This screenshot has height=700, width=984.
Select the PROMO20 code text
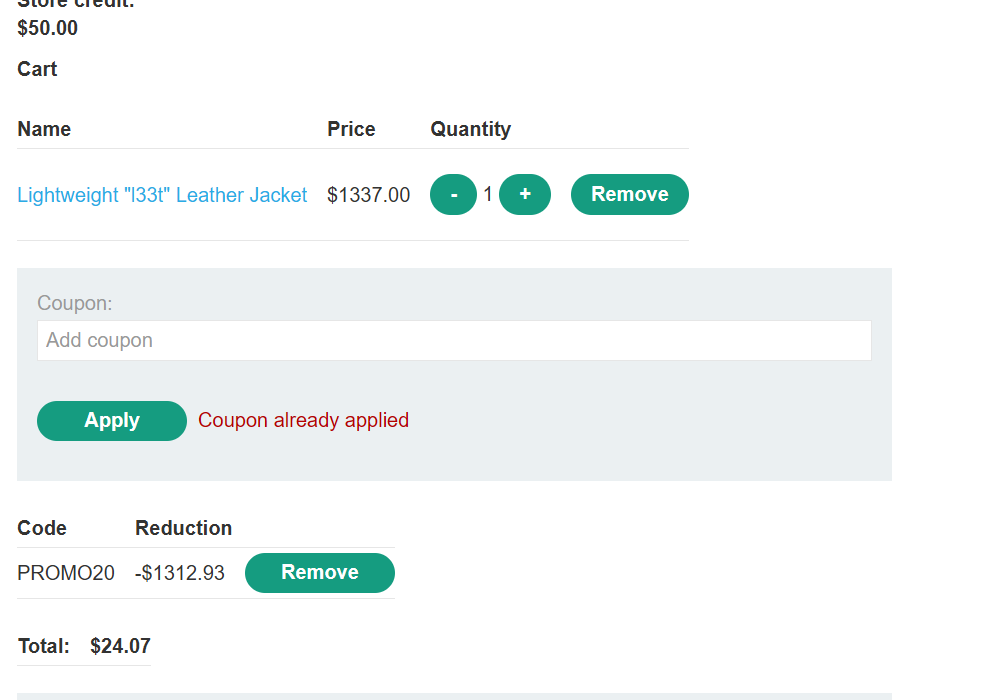(66, 573)
